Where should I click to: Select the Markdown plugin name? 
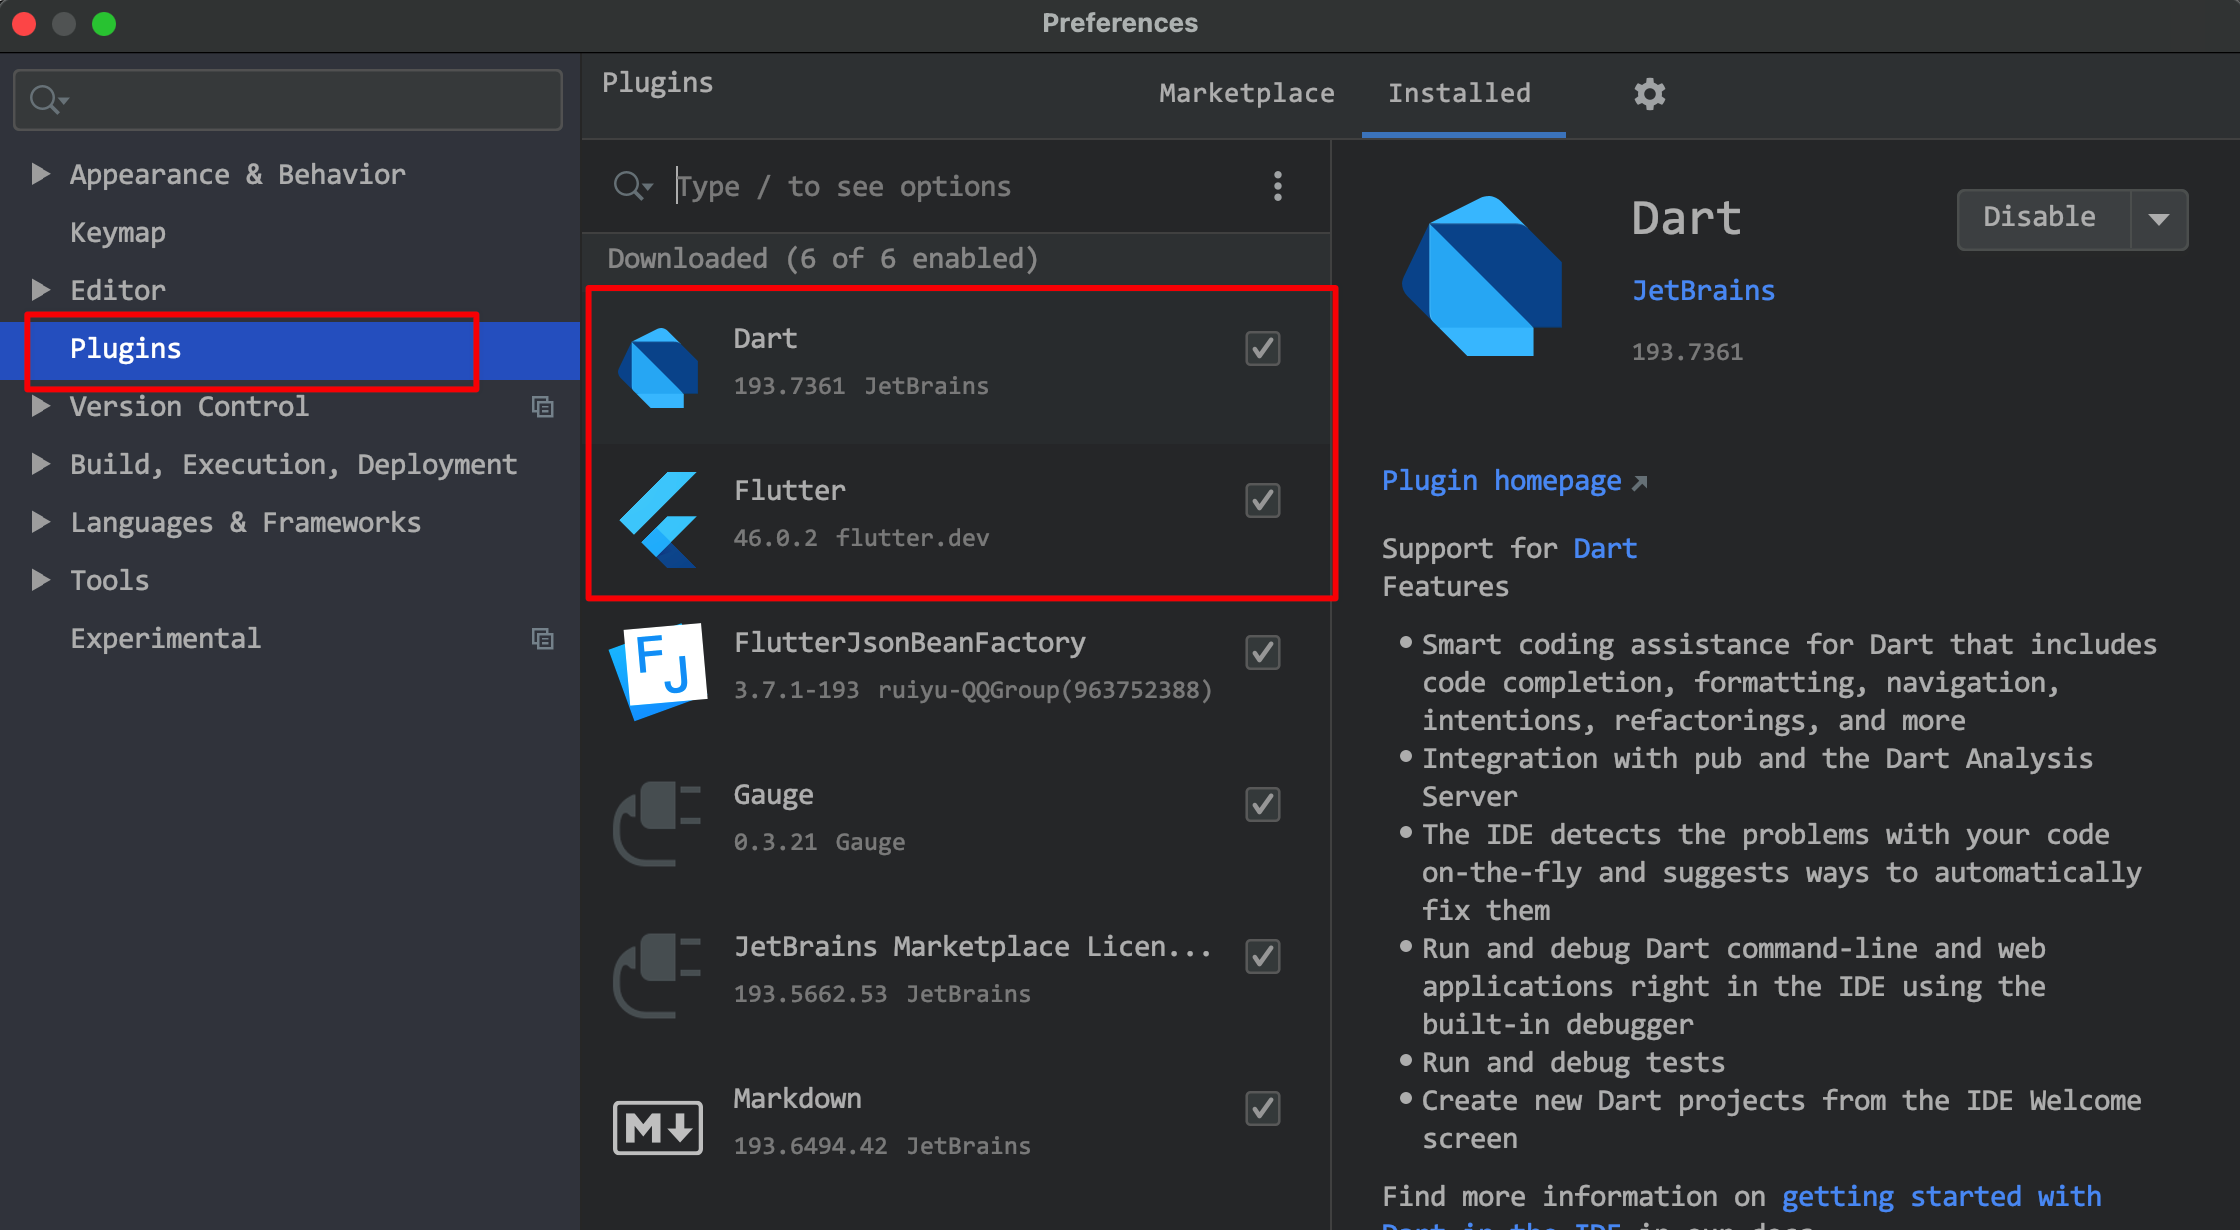point(797,1099)
